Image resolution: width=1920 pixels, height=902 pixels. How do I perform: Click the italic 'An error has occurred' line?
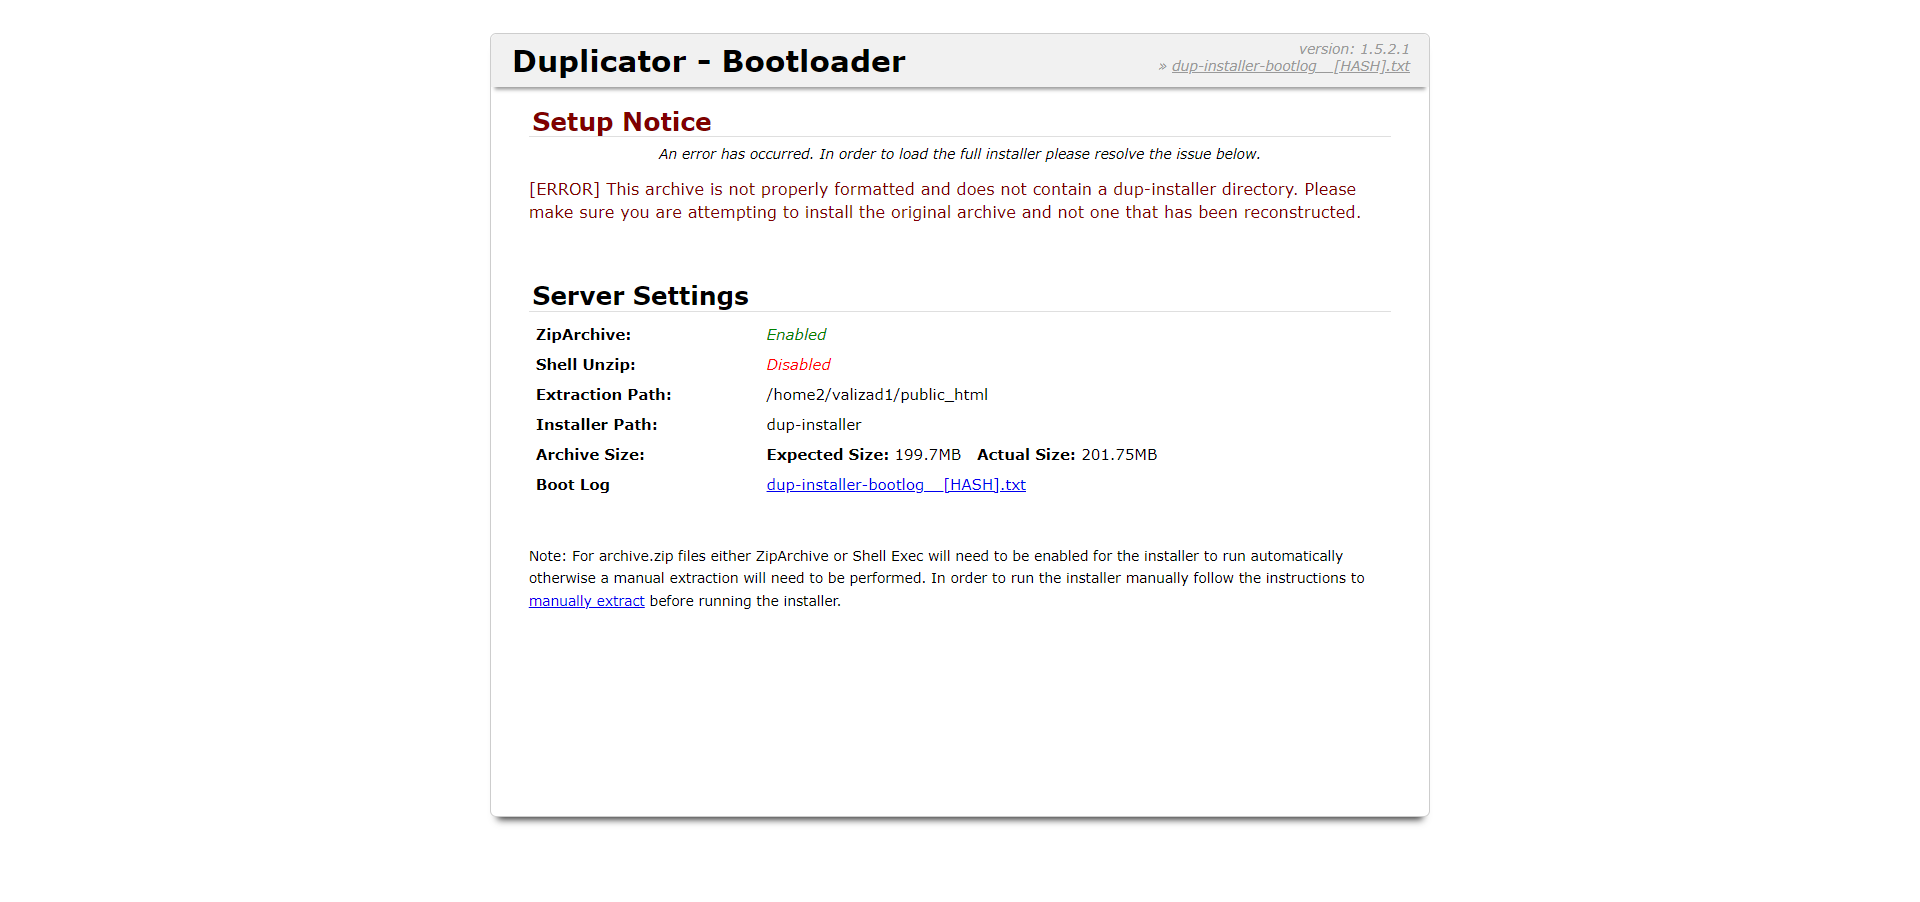pyautogui.click(x=959, y=154)
